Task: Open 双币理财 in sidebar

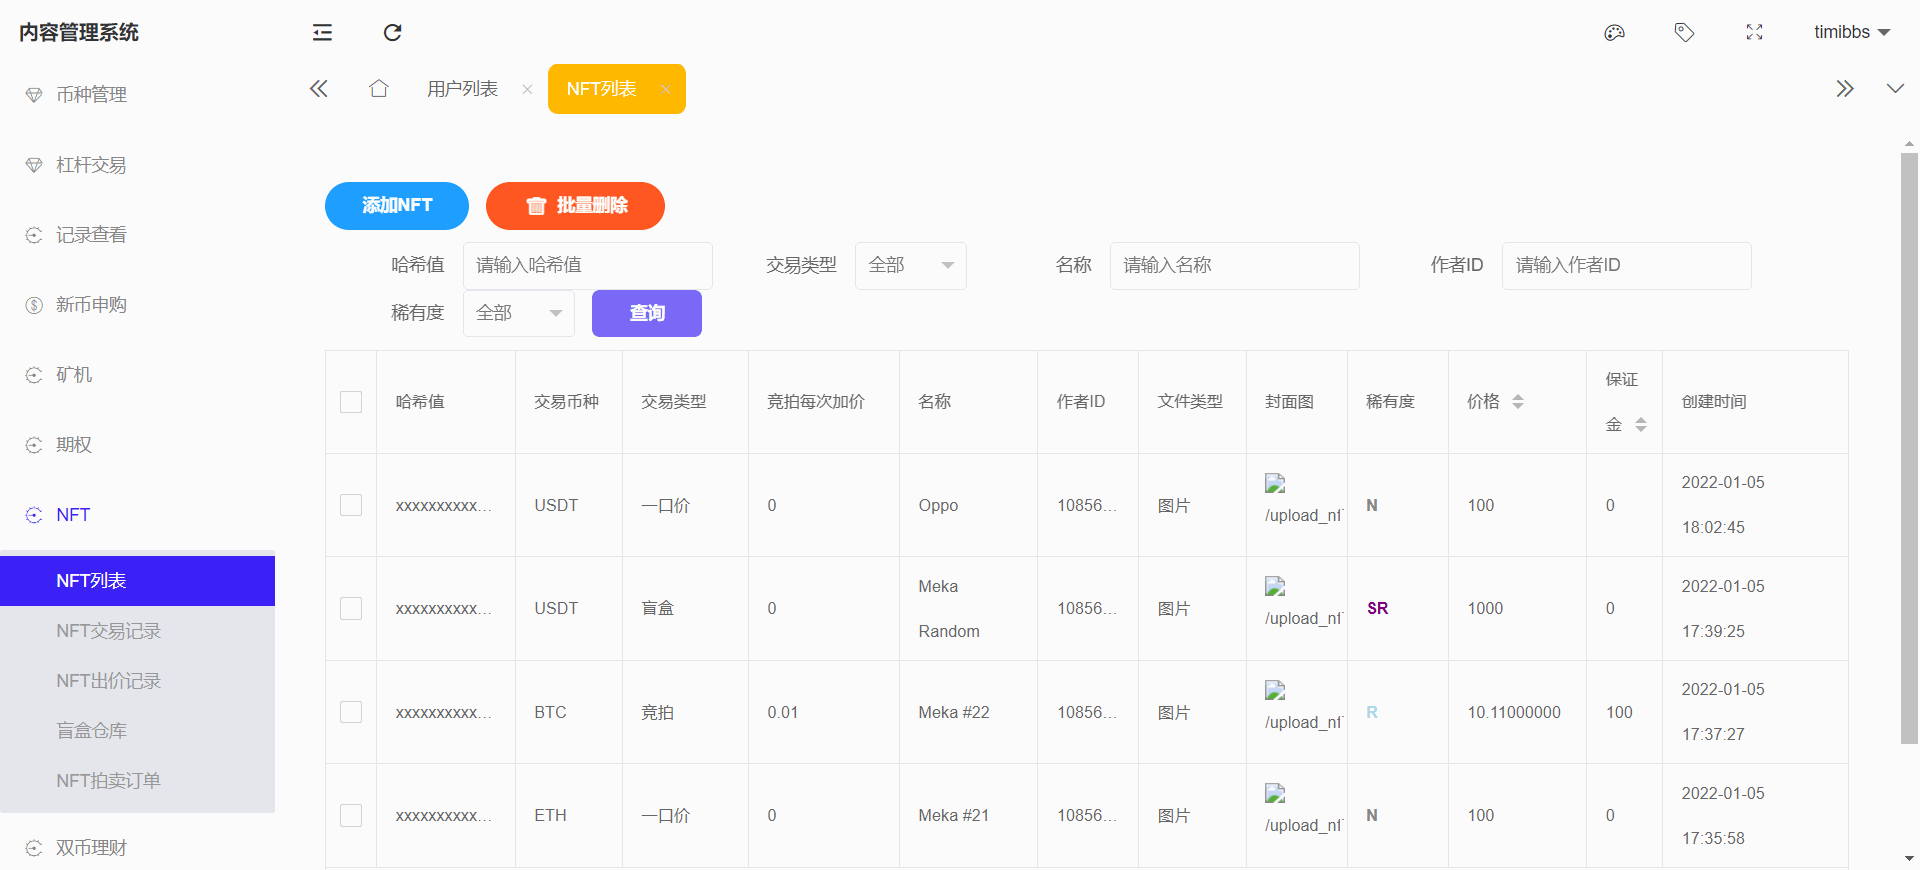Action: point(138,848)
